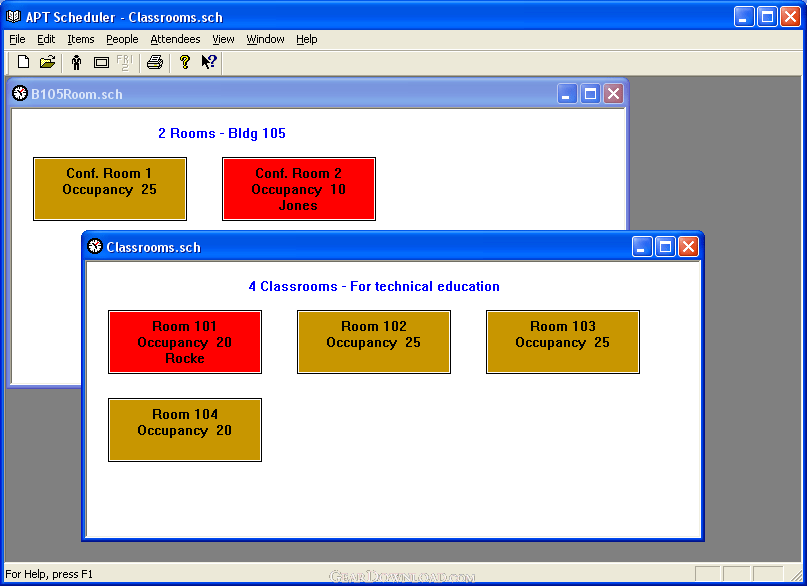Viewport: 807px width, 586px height.
Task: Select the Room 103 box
Action: (x=563, y=342)
